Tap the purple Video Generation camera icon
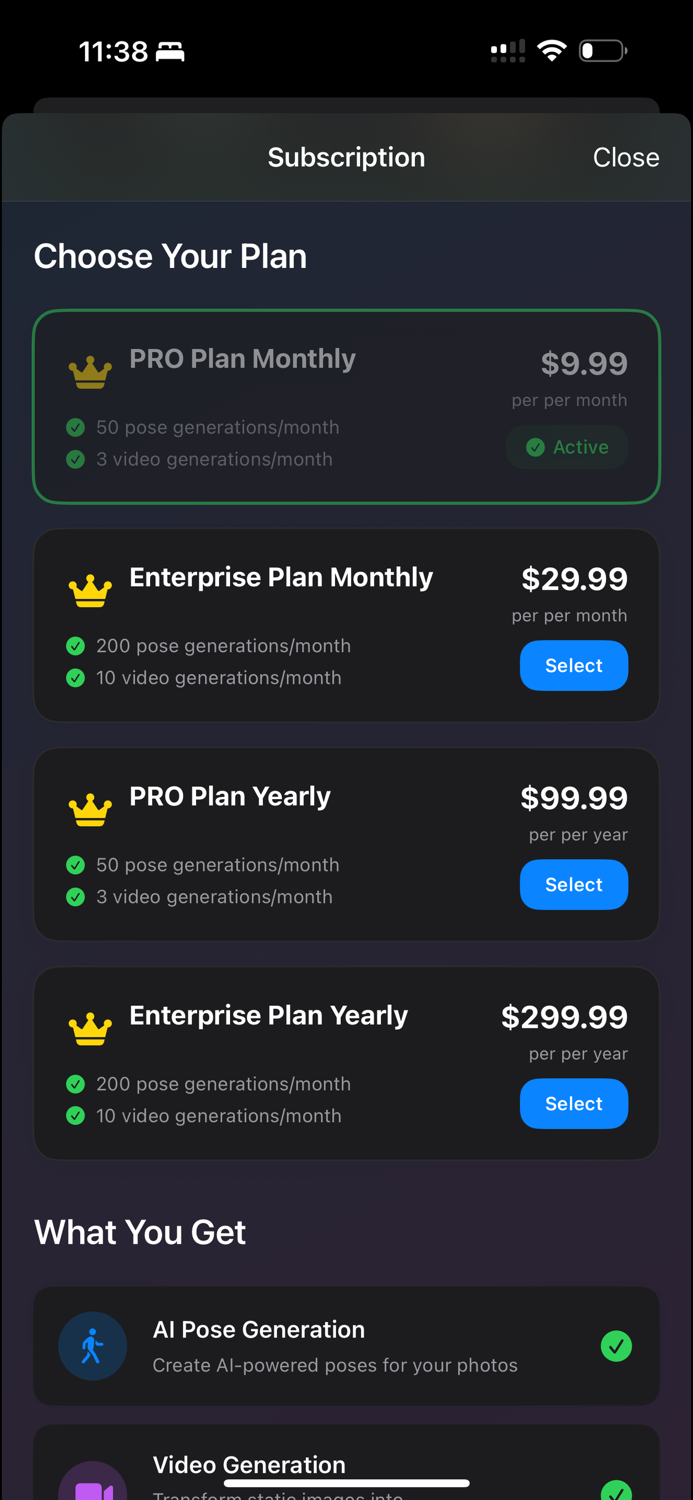Viewport: 693px width, 1500px height. 92,1488
